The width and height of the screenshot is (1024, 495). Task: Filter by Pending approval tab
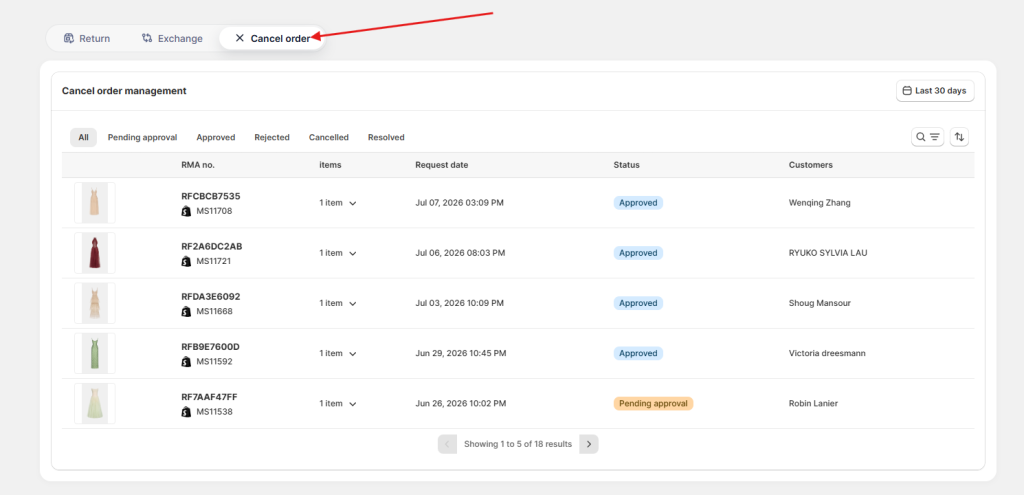(142, 137)
